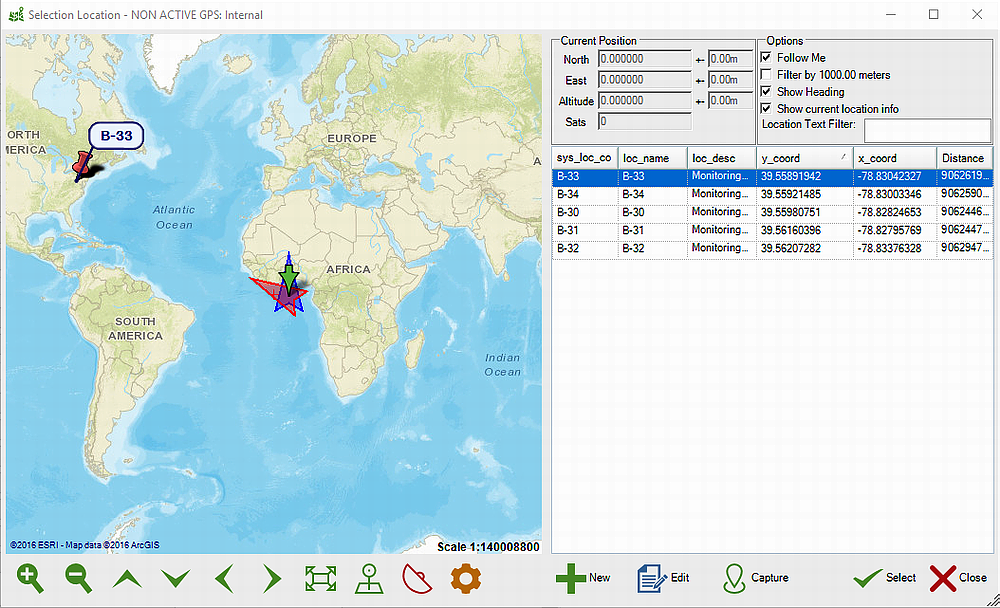Image resolution: width=1000 pixels, height=608 pixels.
Task: Confirm with the Select button
Action: click(884, 577)
